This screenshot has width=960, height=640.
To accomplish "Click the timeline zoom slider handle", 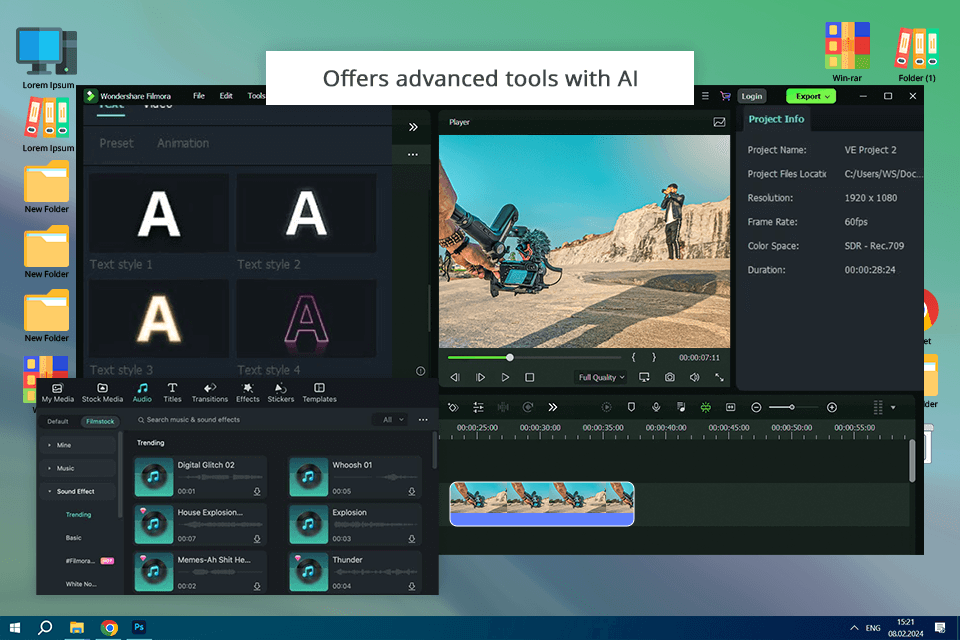I will (792, 407).
